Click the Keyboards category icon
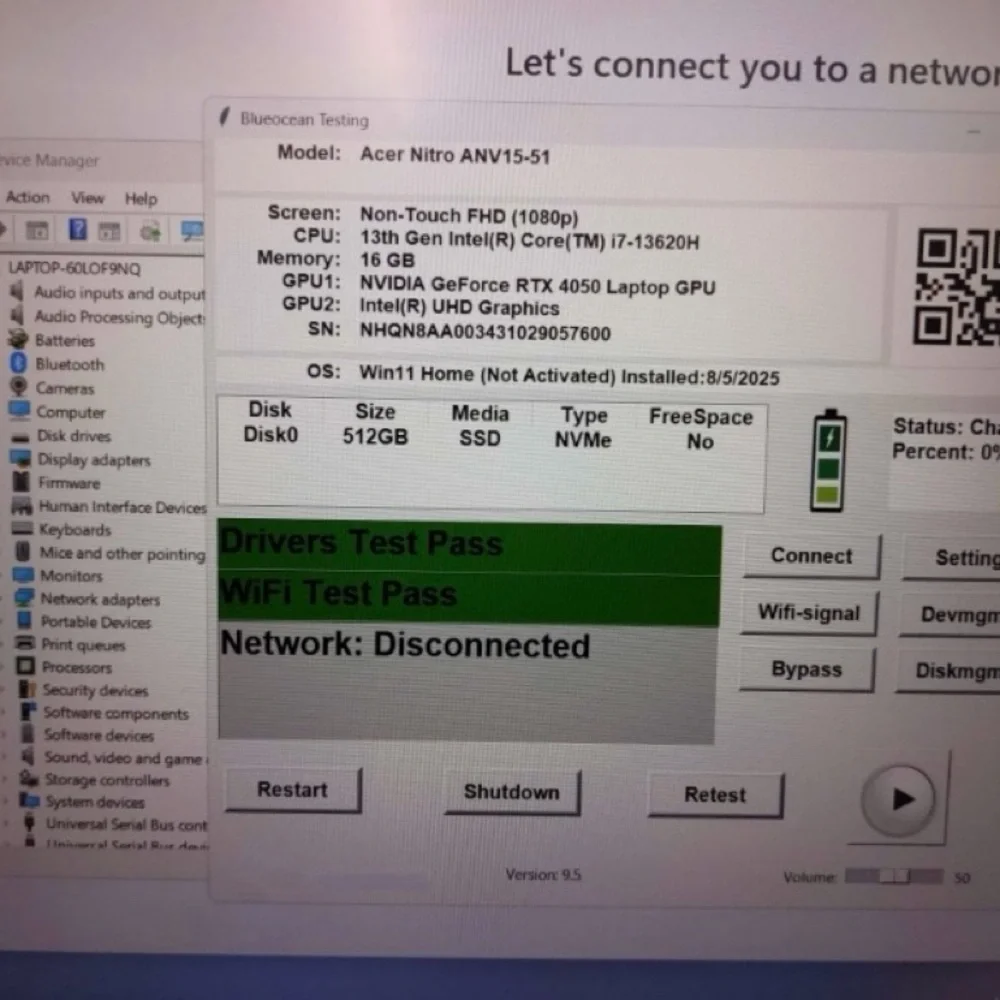Screen dimensions: 1000x1000 click(22, 529)
